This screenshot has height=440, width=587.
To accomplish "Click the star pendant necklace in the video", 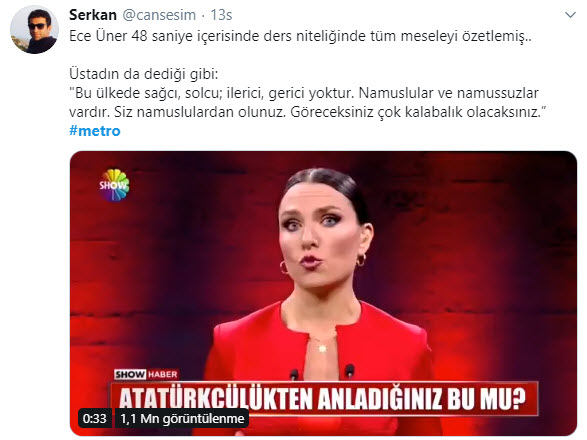I will (x=322, y=348).
